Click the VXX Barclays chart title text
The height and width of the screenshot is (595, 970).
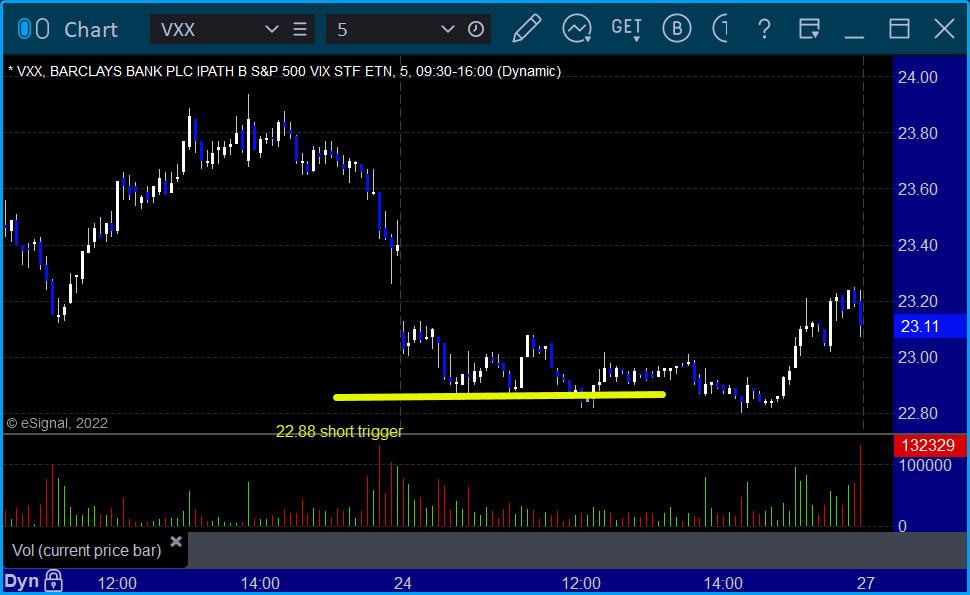(x=285, y=71)
